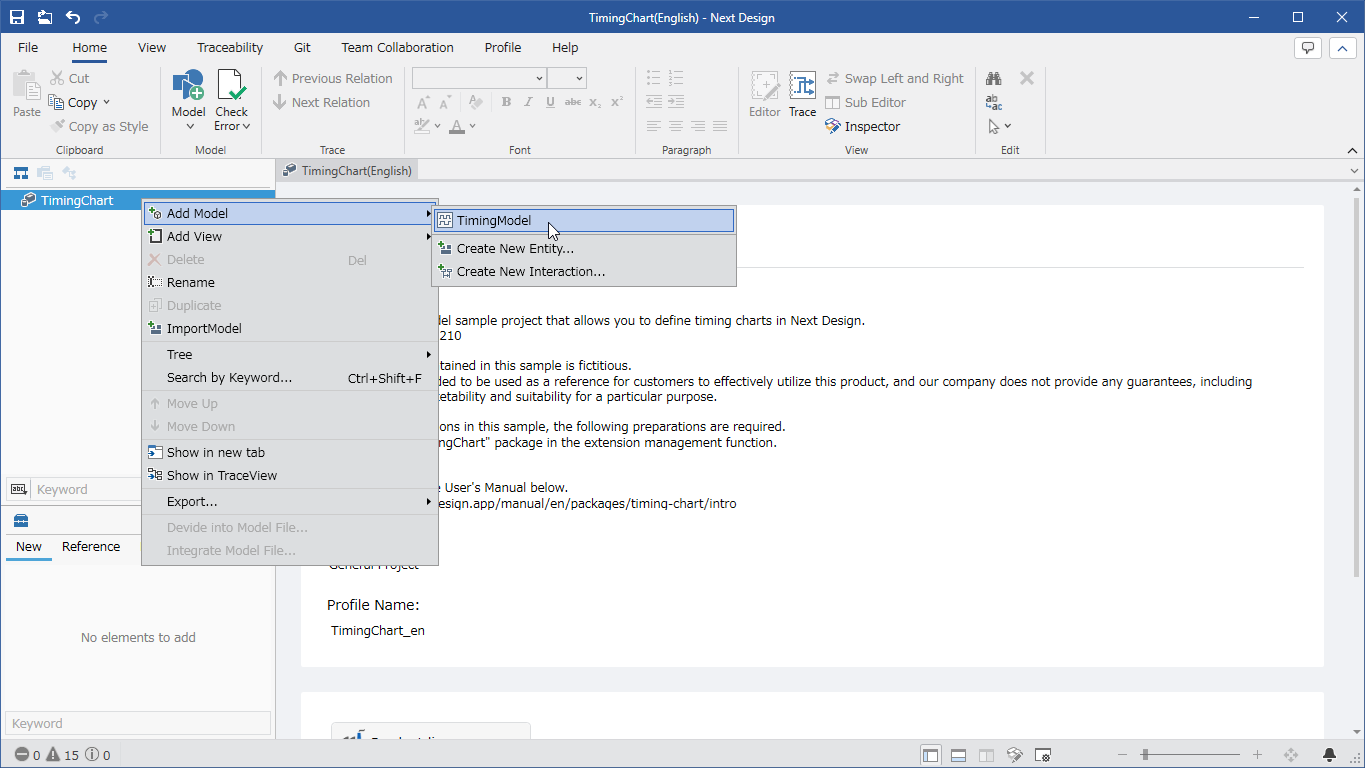Image resolution: width=1365 pixels, height=768 pixels.
Task: Click the fit-to-view arrows in status bar
Action: [x=1290, y=755]
